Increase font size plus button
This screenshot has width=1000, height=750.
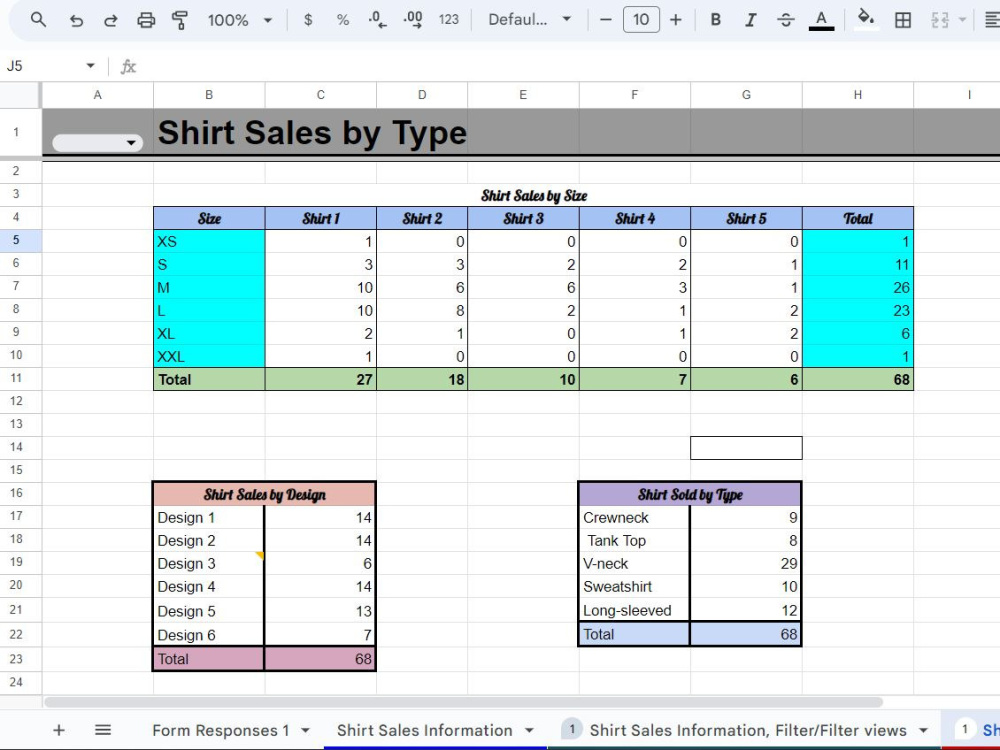pyautogui.click(x=675, y=20)
